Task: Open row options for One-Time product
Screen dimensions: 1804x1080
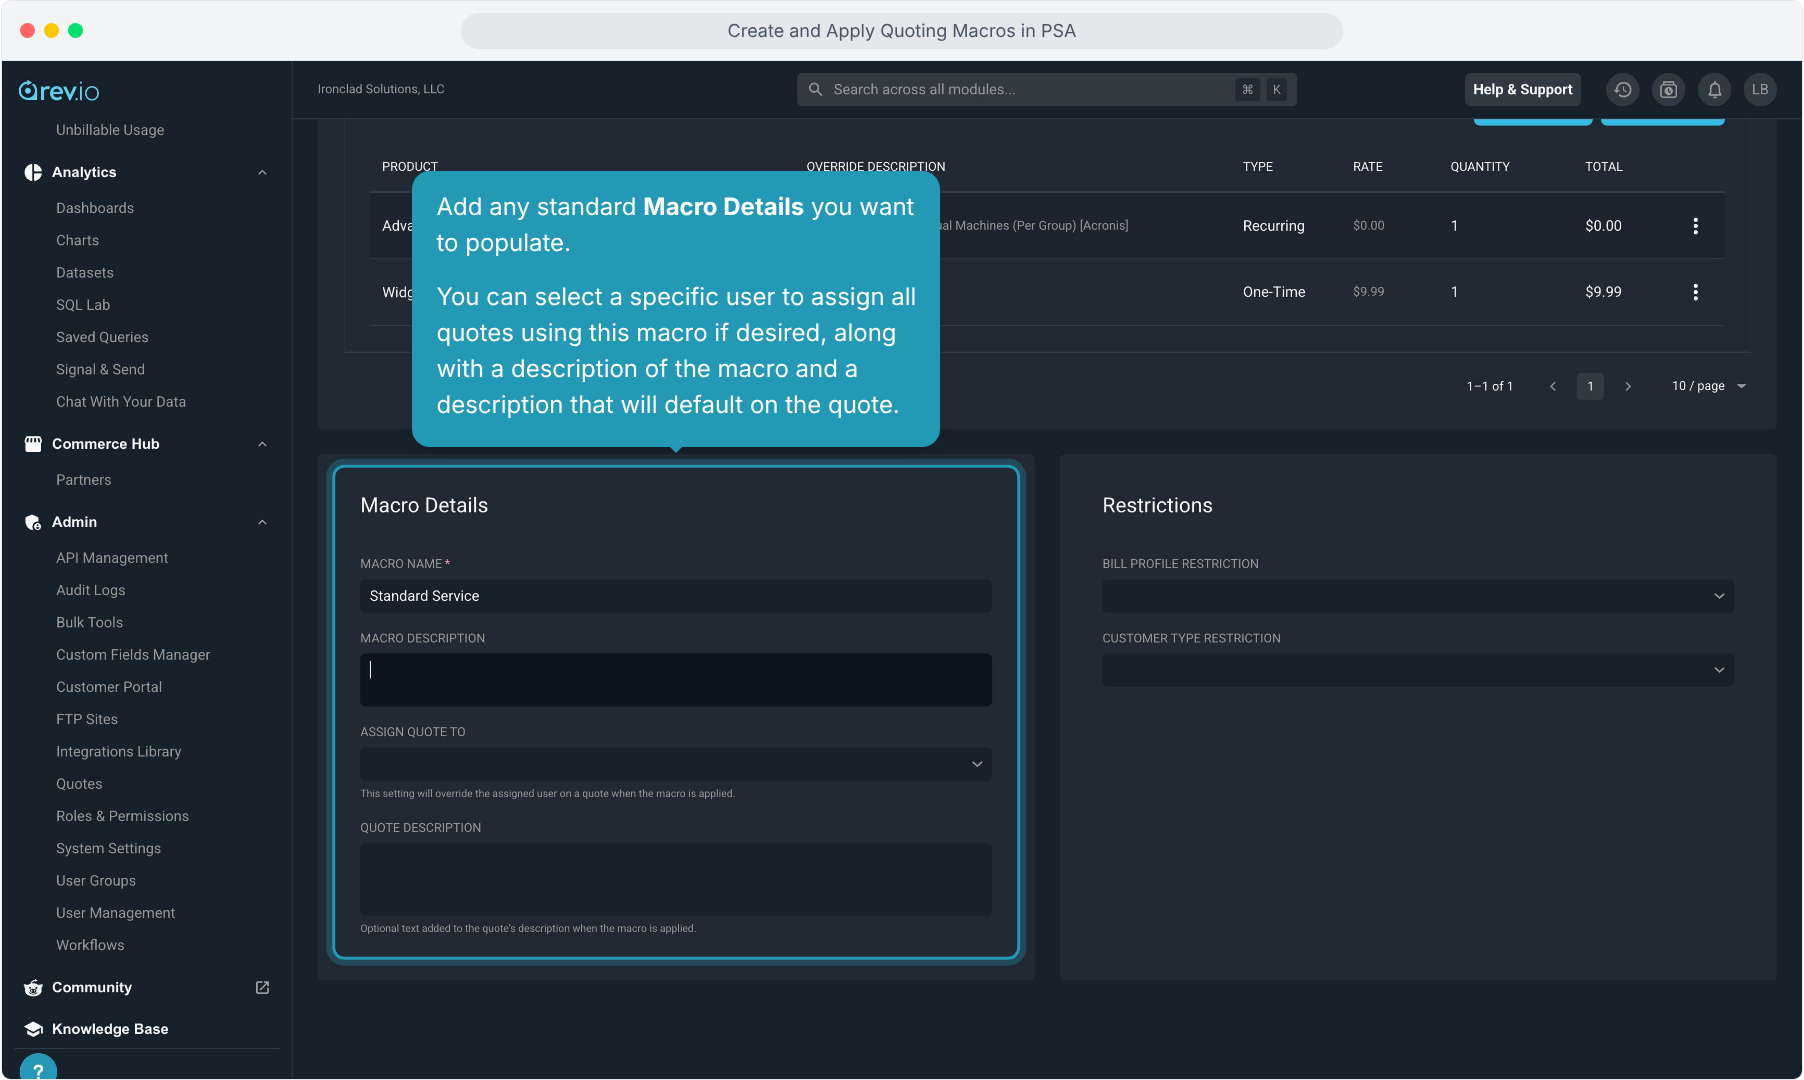Action: [1695, 292]
